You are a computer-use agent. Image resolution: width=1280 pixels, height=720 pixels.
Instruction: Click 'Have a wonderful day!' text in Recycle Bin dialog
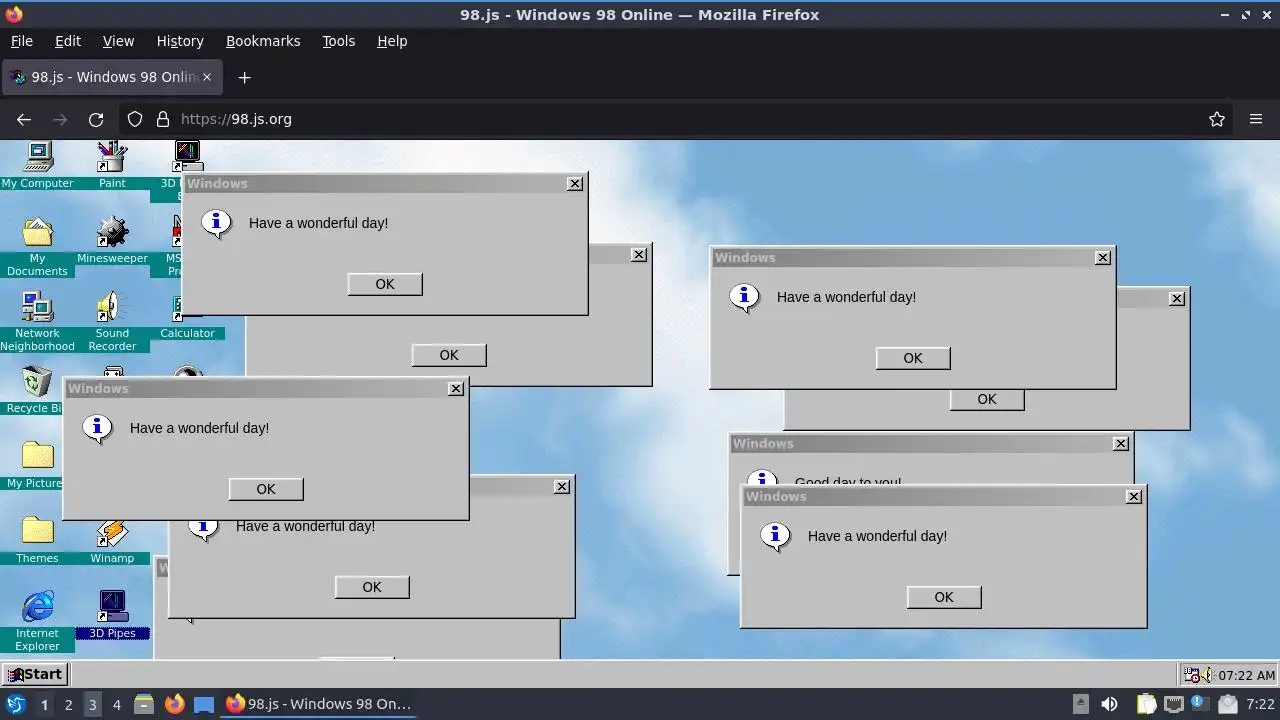199,428
